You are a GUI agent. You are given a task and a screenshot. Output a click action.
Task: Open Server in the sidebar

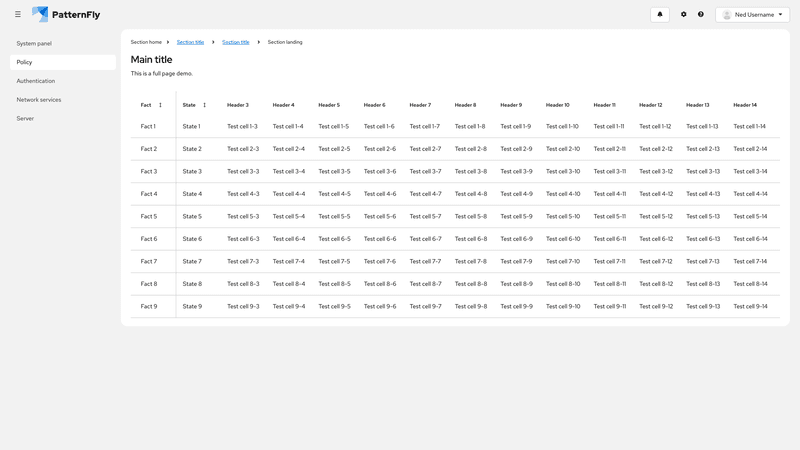click(x=25, y=118)
